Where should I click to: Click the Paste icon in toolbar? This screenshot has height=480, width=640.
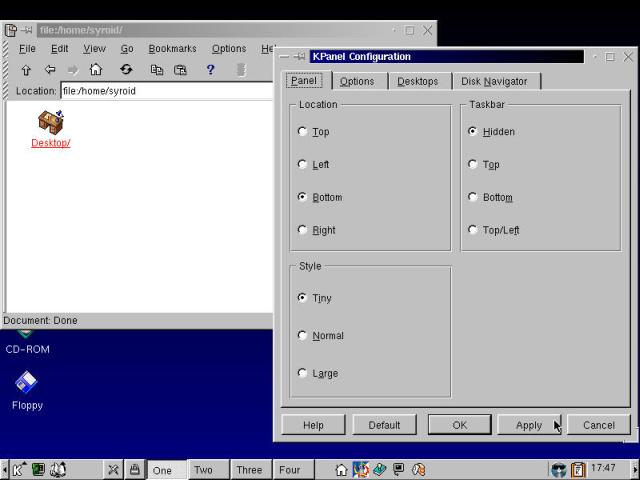pyautogui.click(x=181, y=70)
